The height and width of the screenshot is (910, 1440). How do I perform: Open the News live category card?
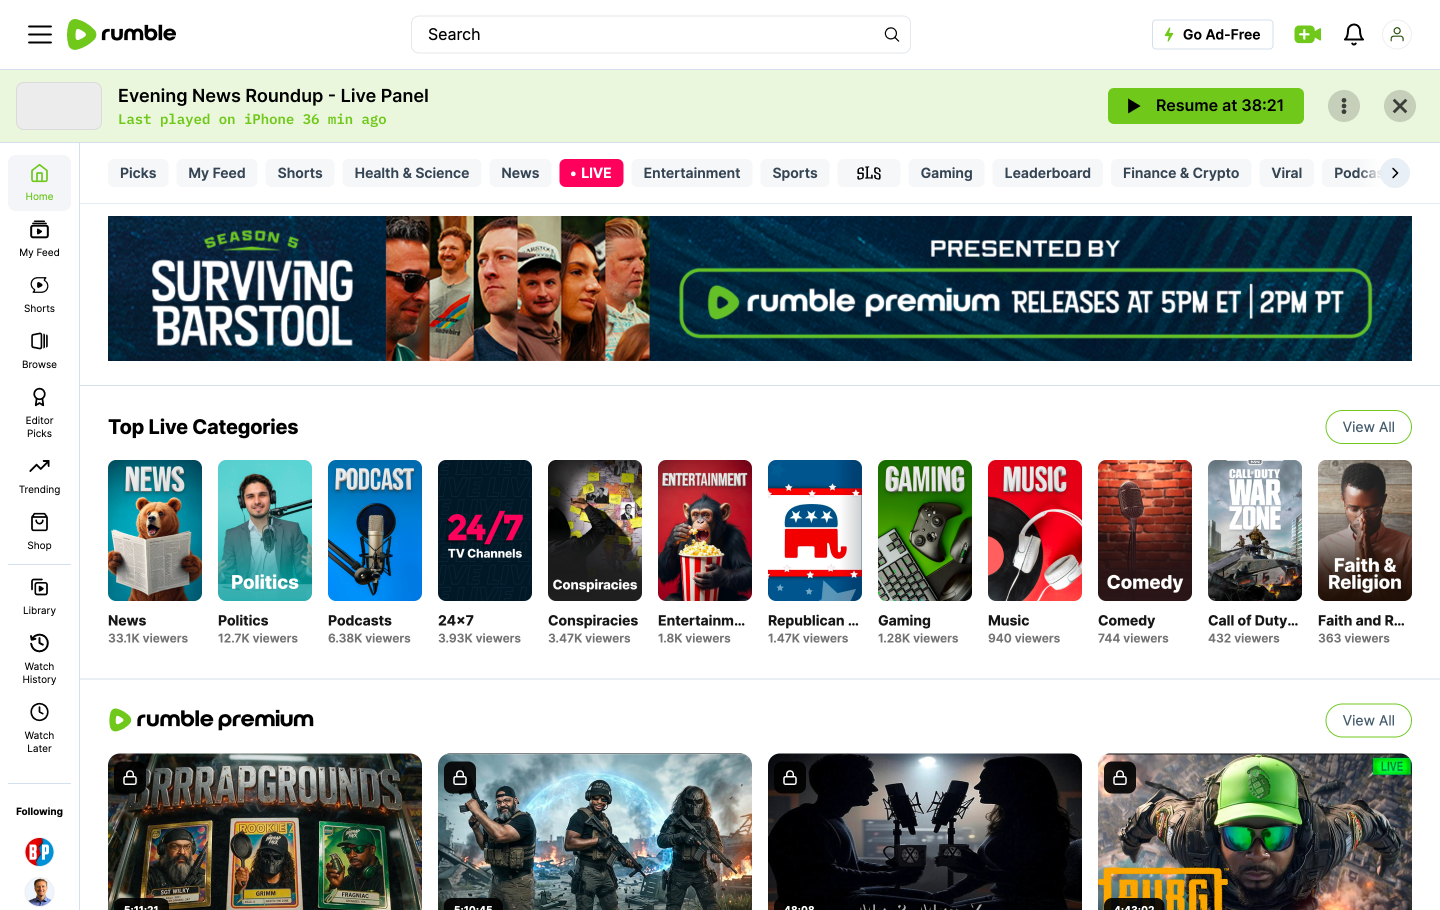[155, 531]
